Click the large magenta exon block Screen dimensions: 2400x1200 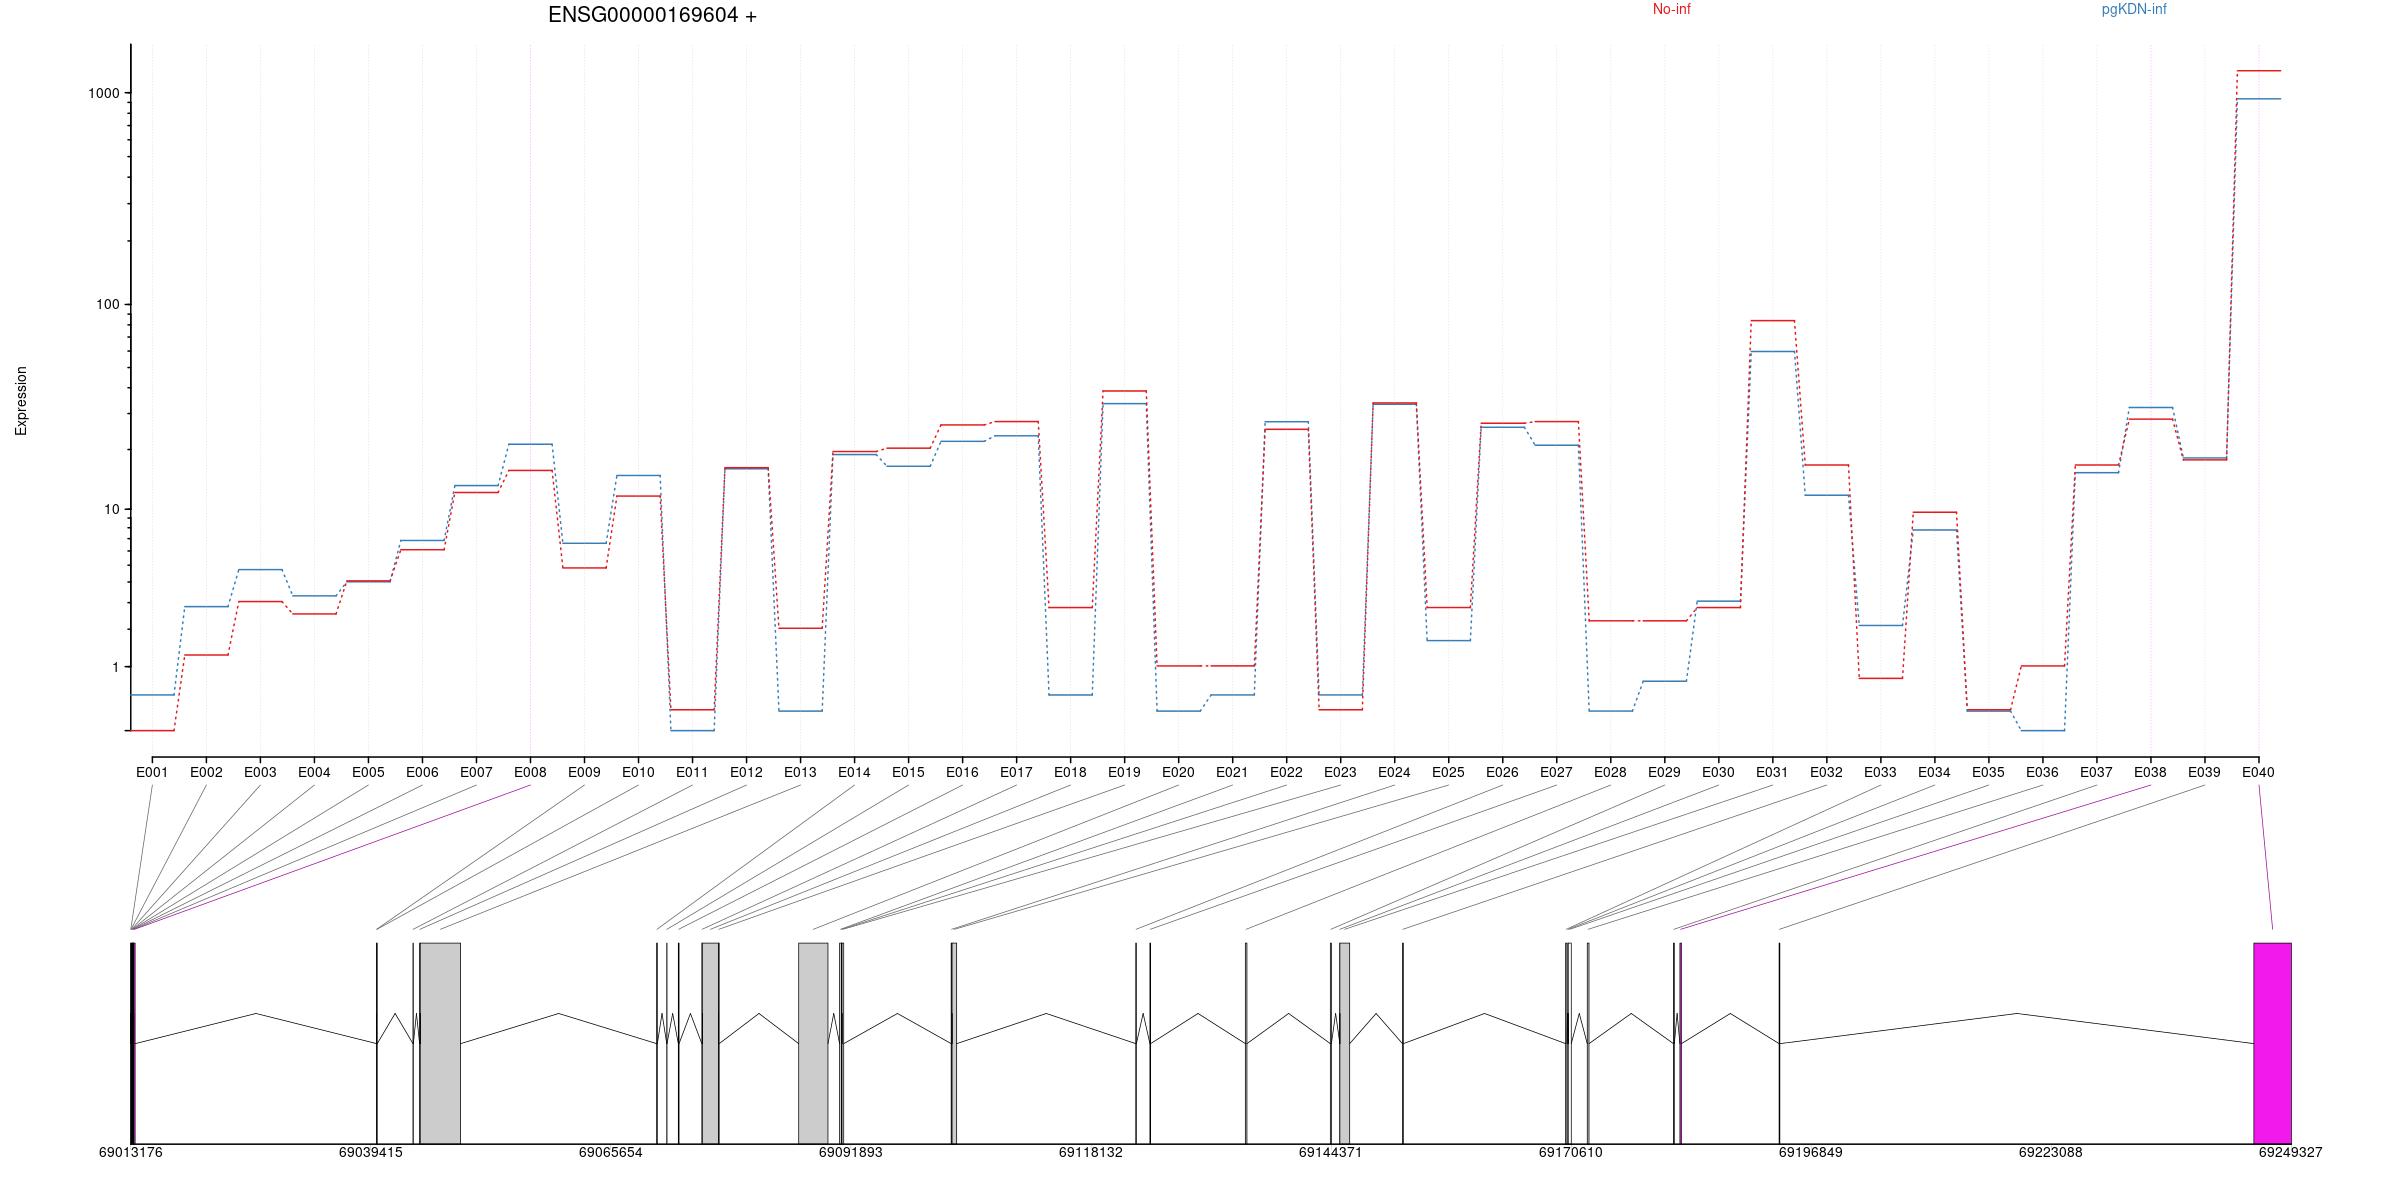point(2272,1042)
